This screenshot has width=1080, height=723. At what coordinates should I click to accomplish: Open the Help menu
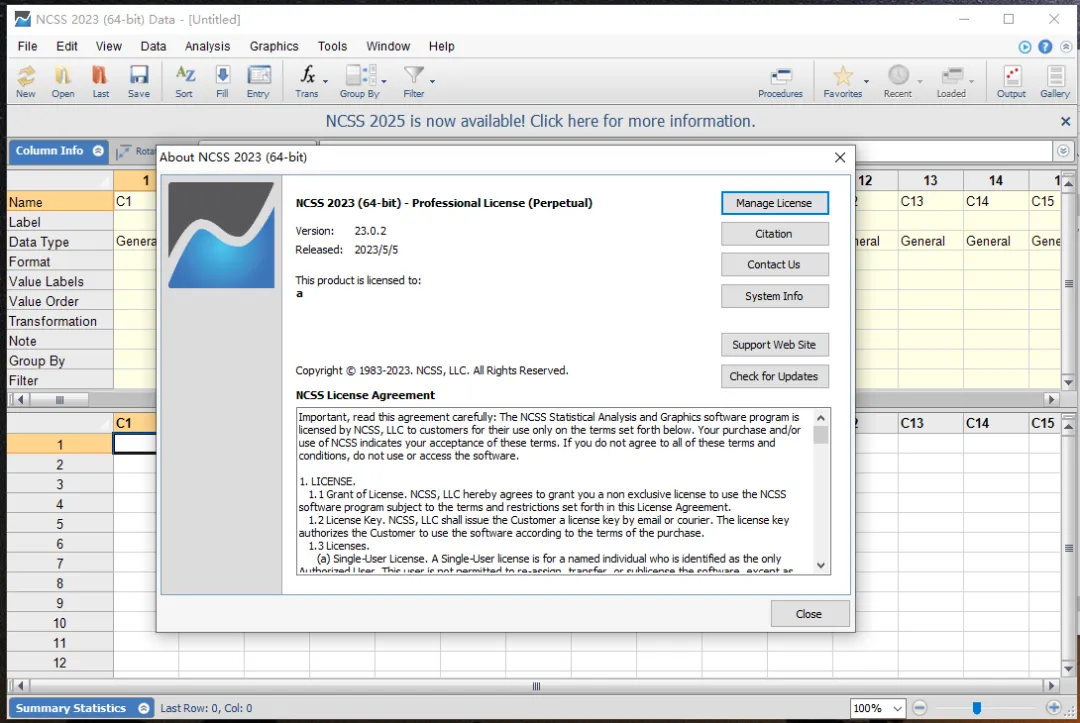(442, 46)
